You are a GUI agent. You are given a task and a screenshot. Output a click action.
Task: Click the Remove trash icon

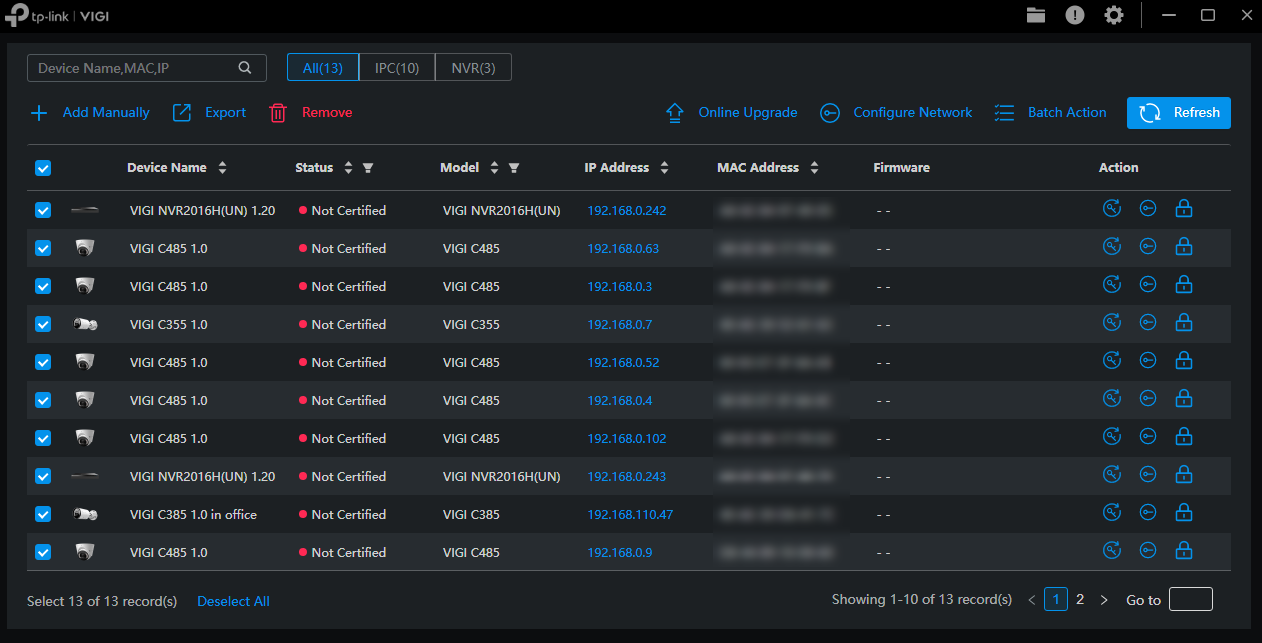click(x=278, y=113)
